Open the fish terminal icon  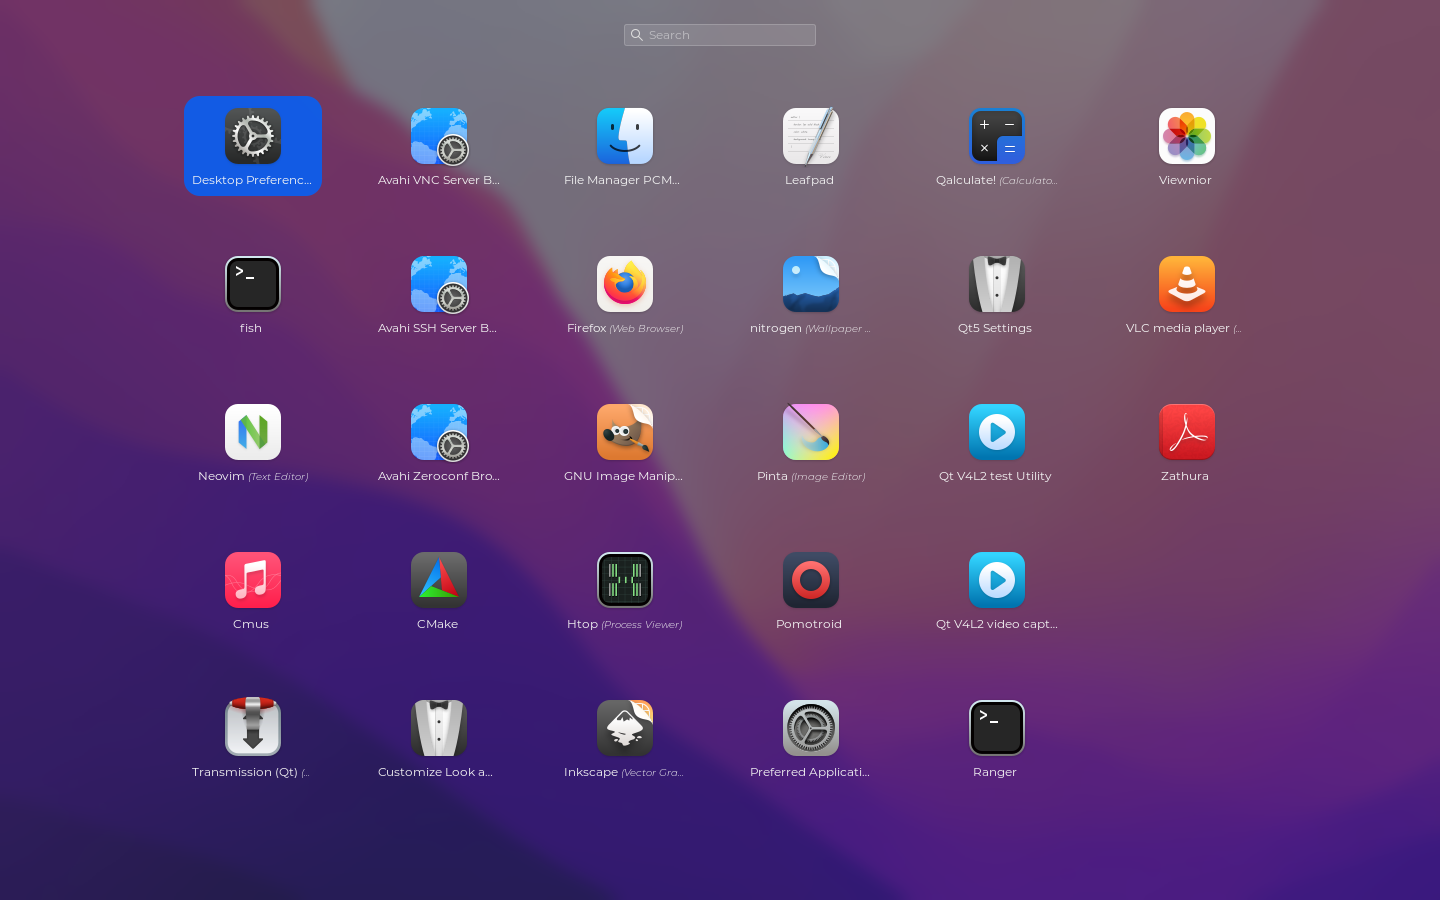253,284
